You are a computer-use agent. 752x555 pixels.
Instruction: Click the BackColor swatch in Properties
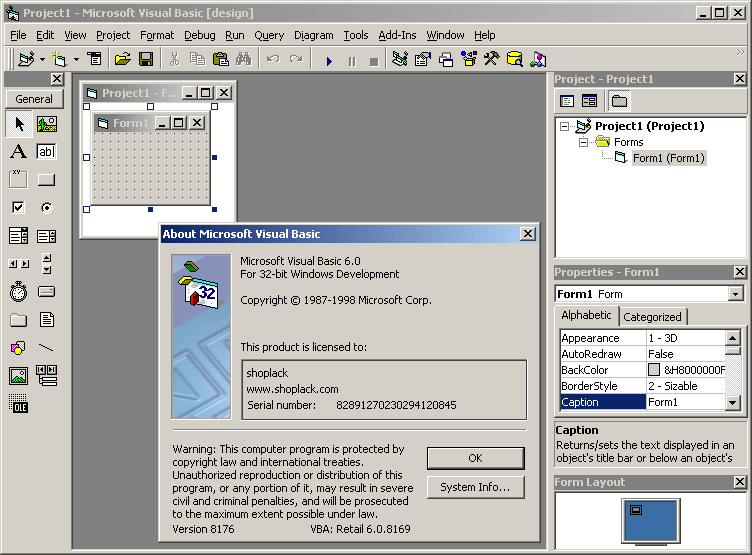pyautogui.click(x=654, y=370)
